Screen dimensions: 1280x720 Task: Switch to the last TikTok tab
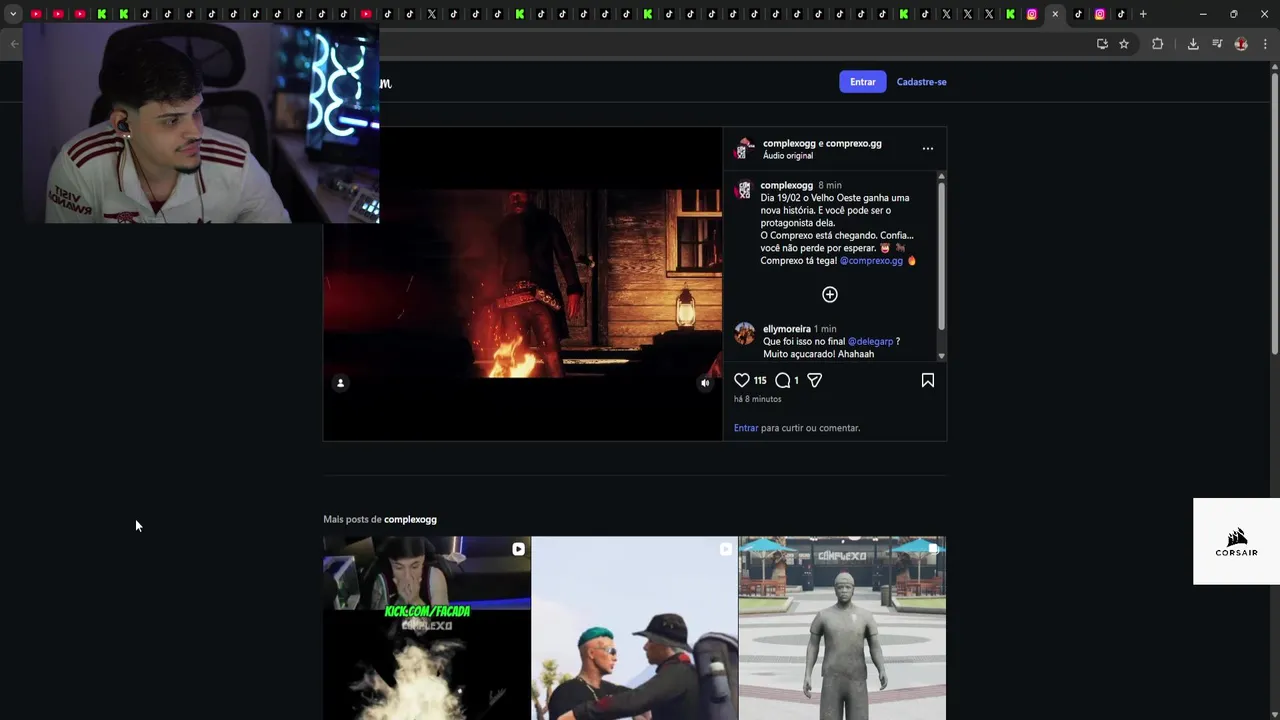point(1121,14)
